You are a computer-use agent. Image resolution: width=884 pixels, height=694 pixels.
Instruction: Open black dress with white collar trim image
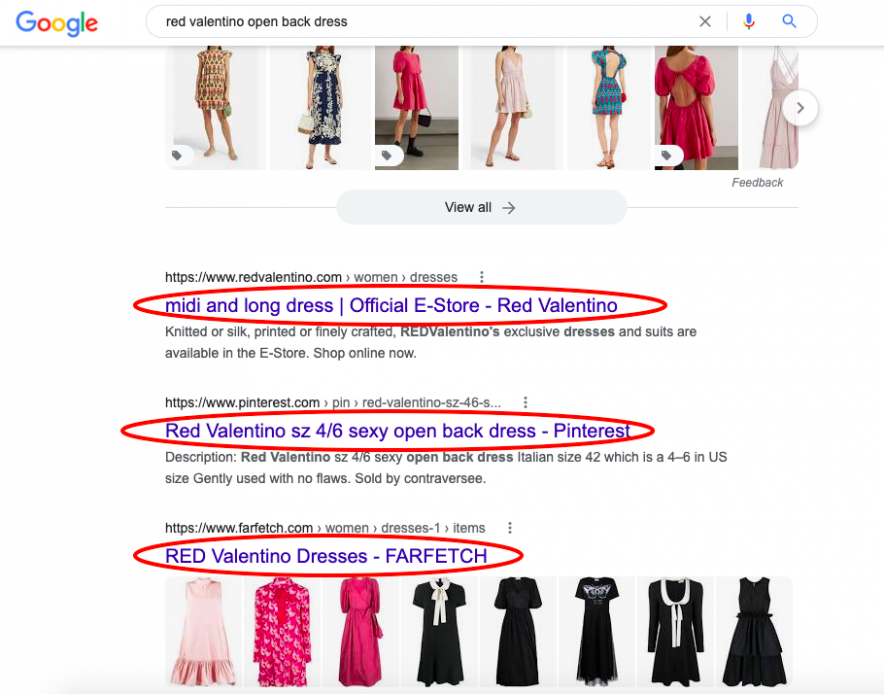[x=675, y=631]
